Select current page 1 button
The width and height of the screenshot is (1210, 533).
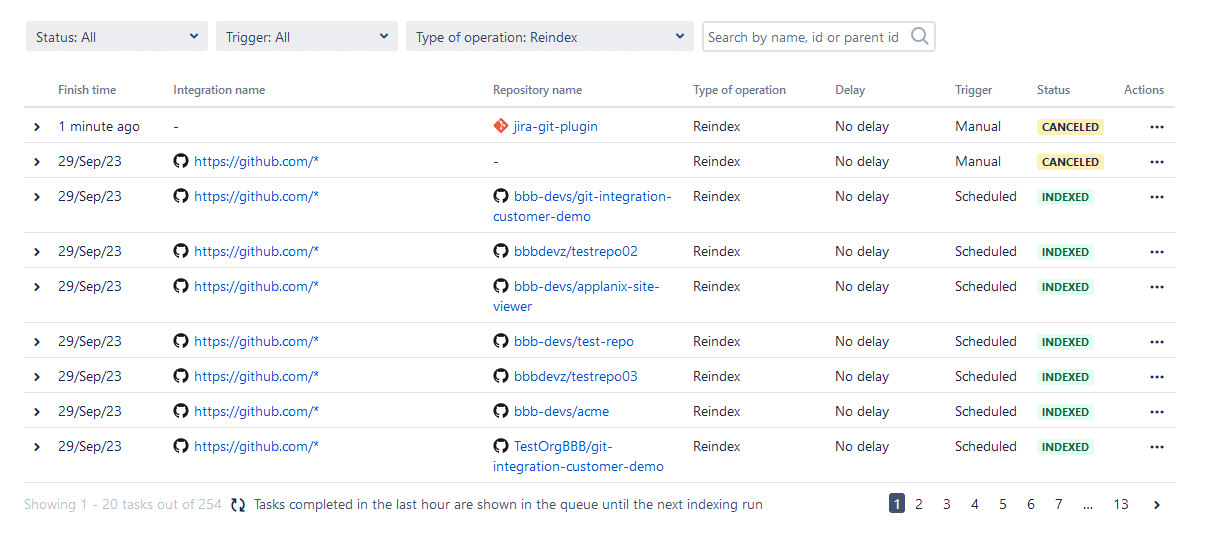(897, 504)
